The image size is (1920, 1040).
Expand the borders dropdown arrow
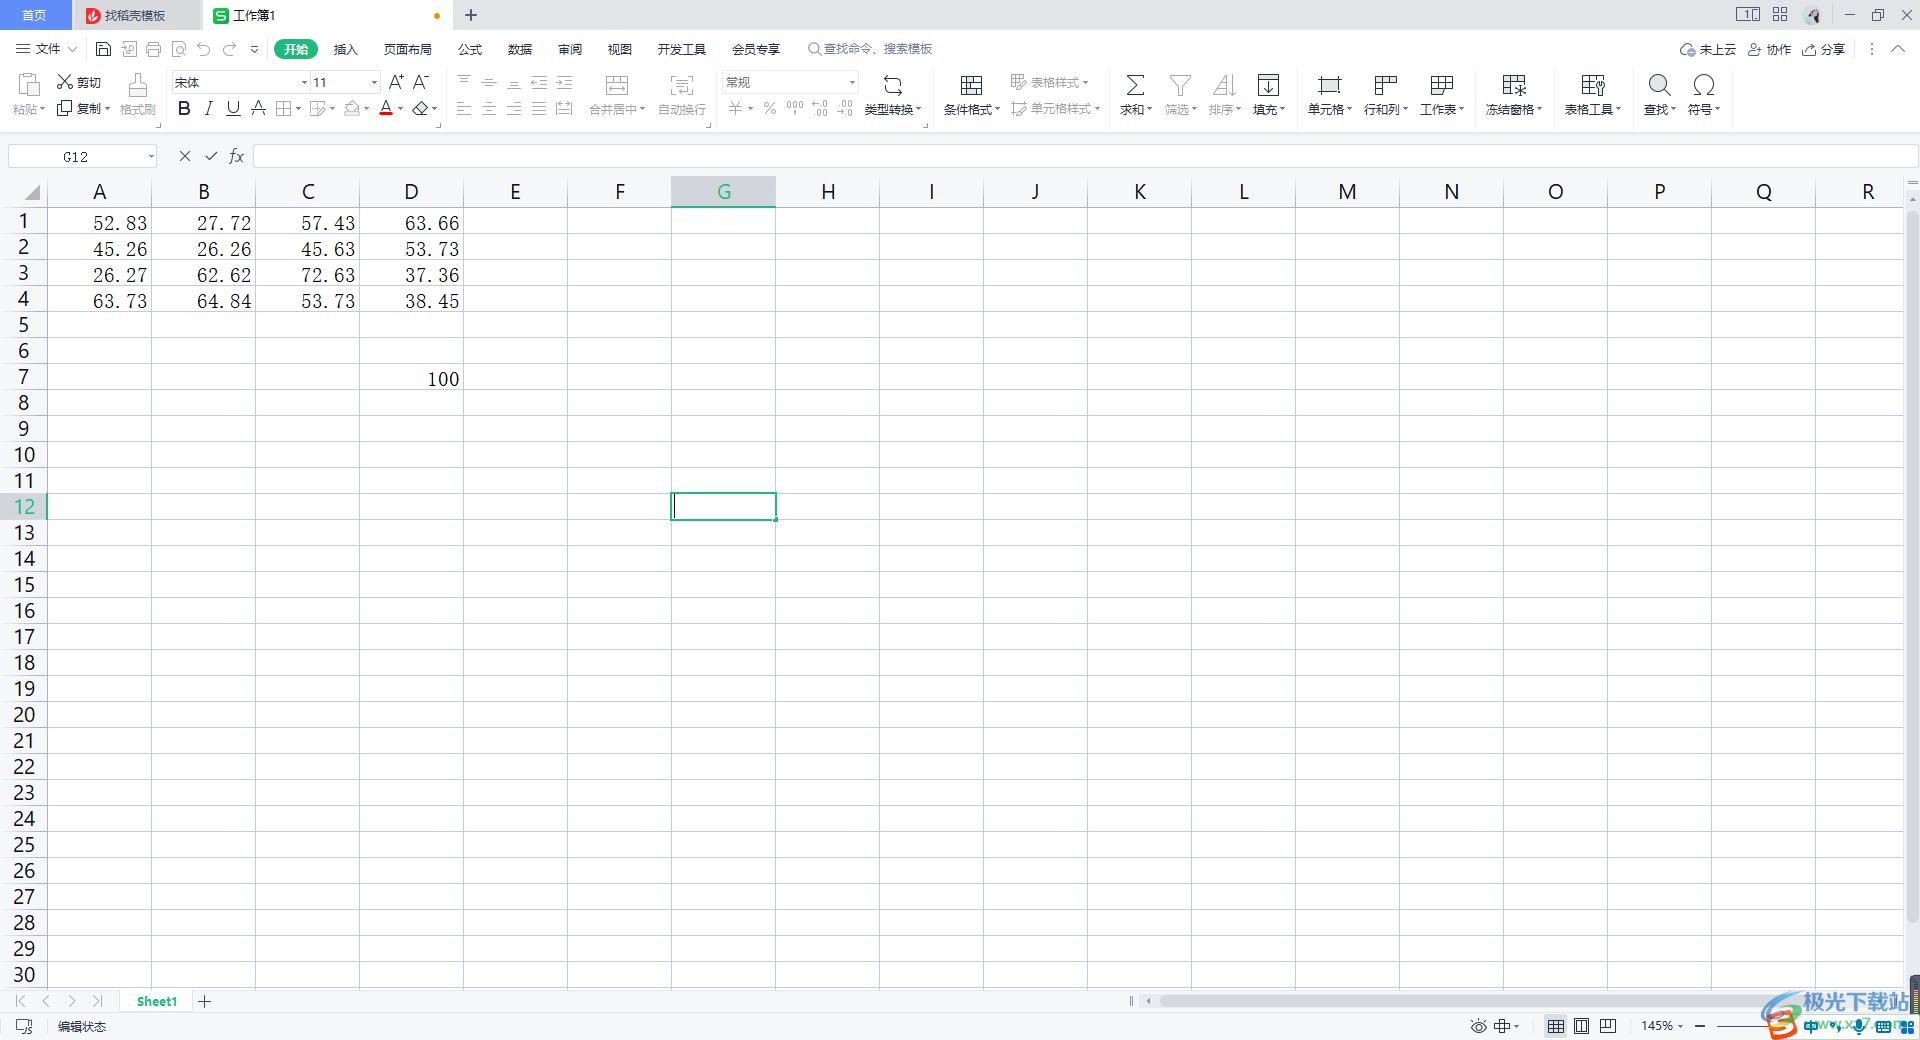(x=298, y=108)
